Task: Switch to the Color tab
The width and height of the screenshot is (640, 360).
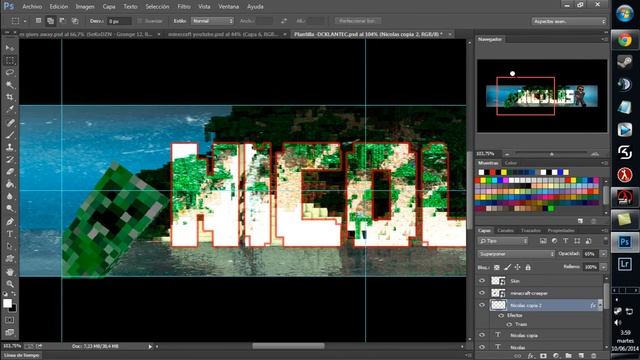Action: click(511, 163)
